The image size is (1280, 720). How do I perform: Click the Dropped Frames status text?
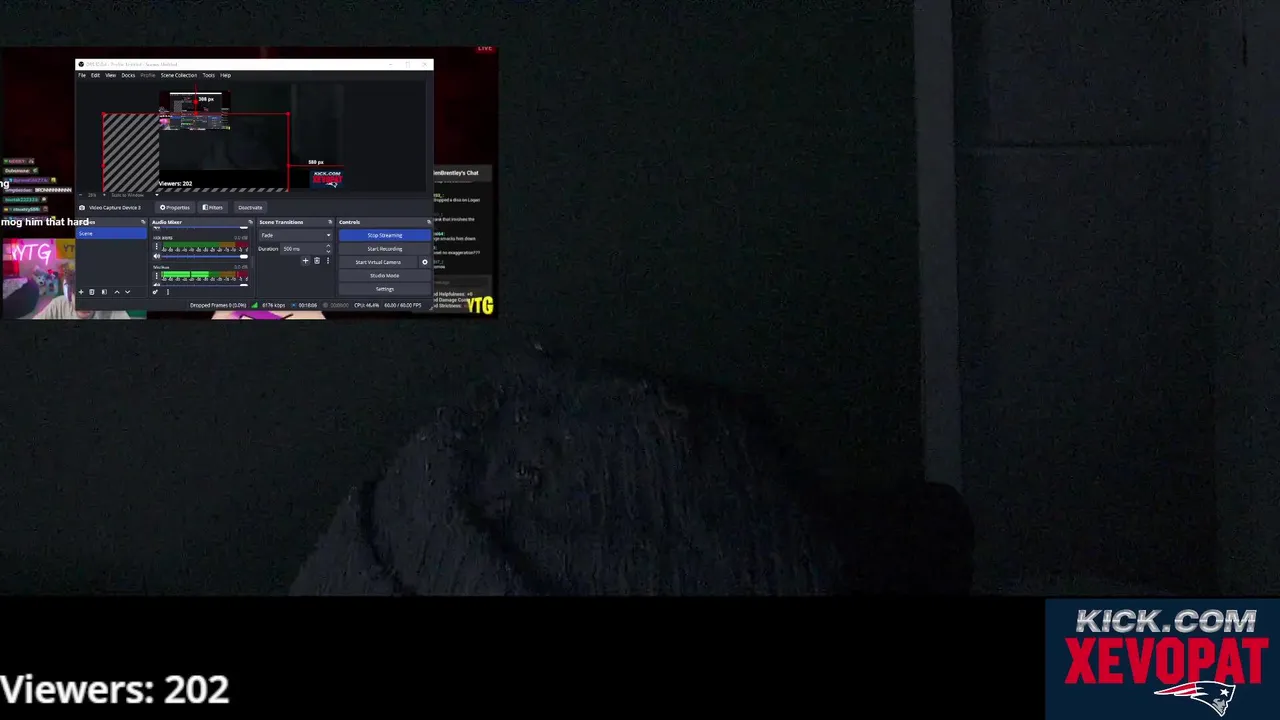point(218,305)
